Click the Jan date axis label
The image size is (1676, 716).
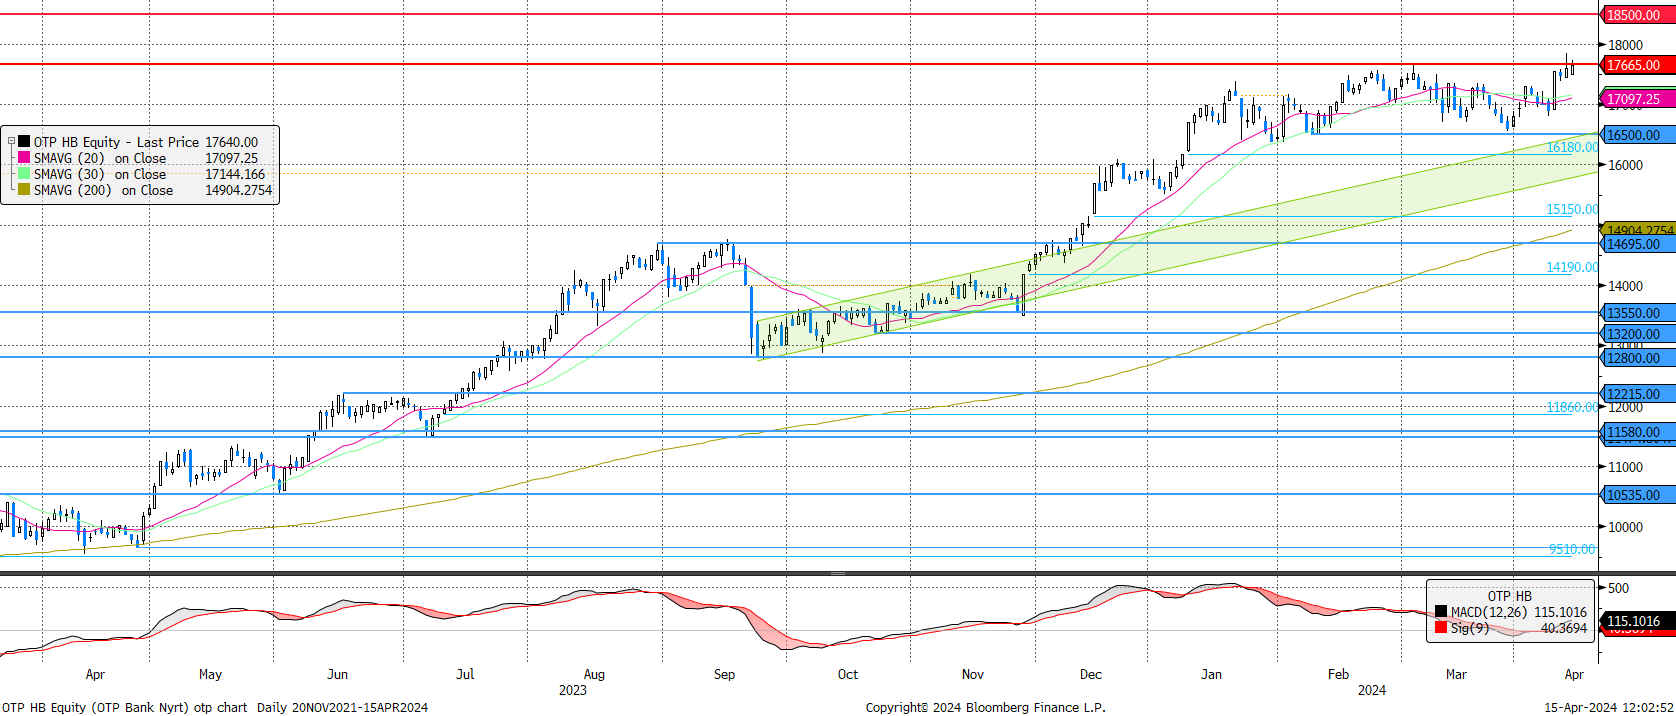coord(1211,674)
